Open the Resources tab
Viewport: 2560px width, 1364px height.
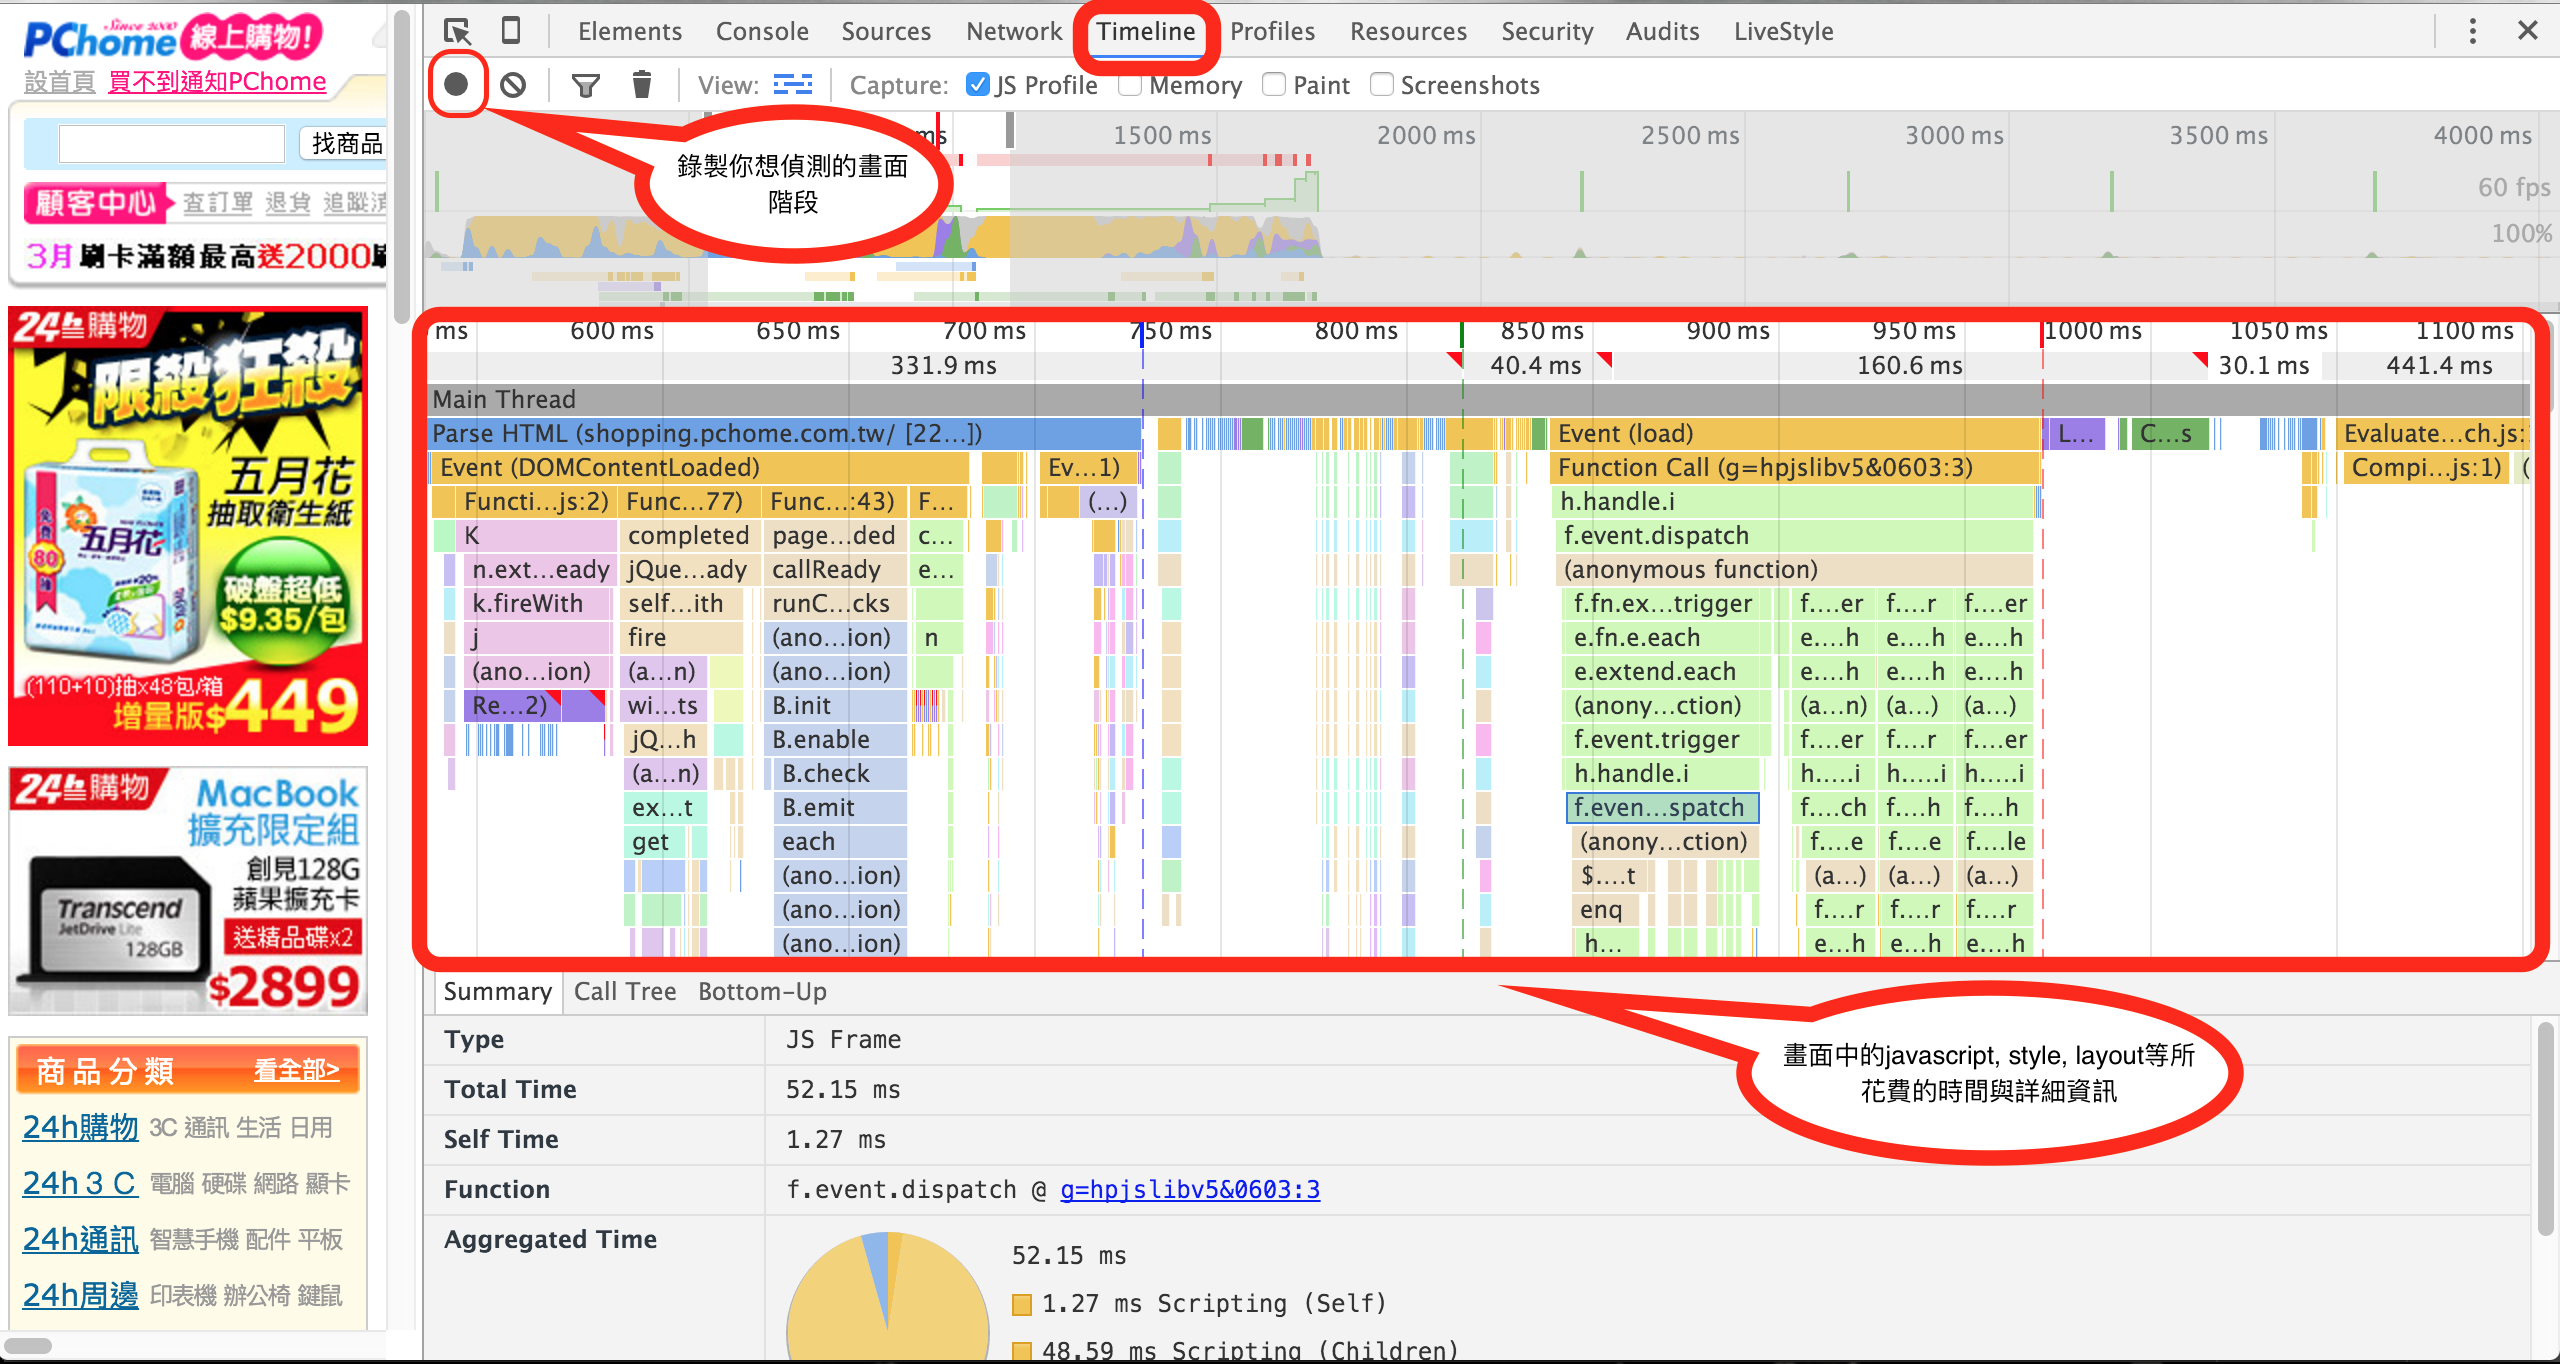coord(1408,31)
